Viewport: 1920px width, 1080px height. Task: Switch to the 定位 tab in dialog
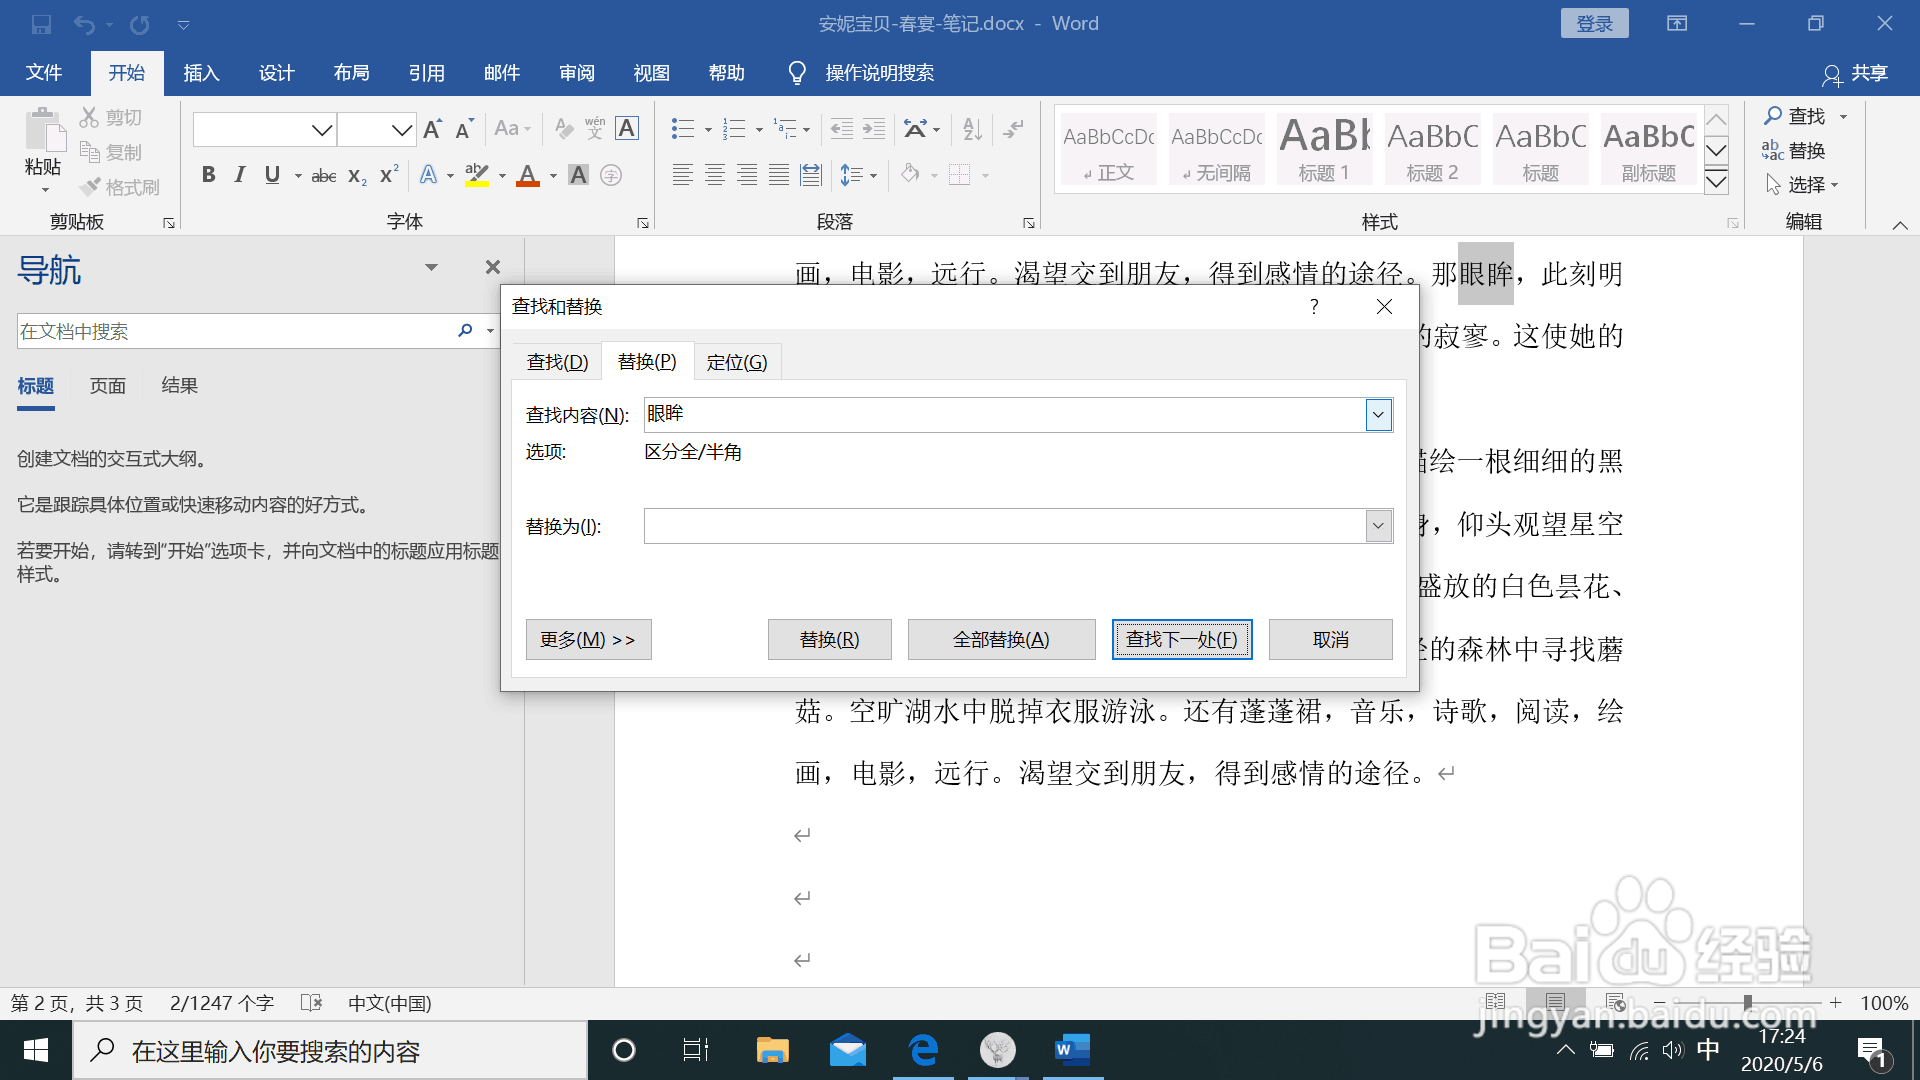pos(737,361)
